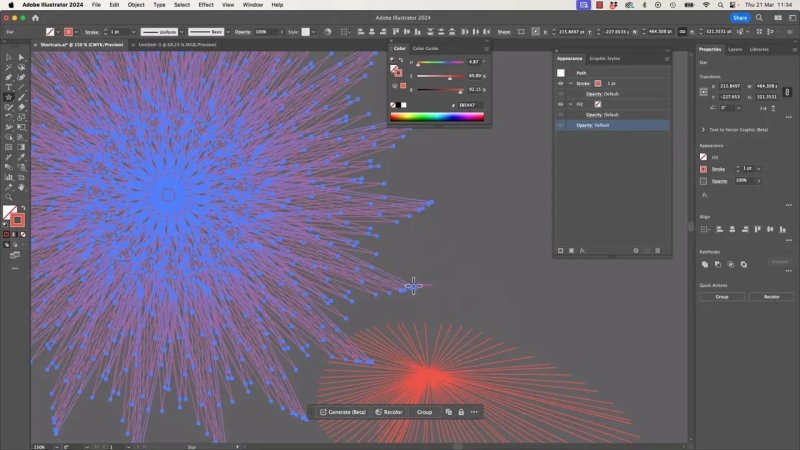The width and height of the screenshot is (800, 450).
Task: Select the Eyedropper tool
Action: [21, 157]
